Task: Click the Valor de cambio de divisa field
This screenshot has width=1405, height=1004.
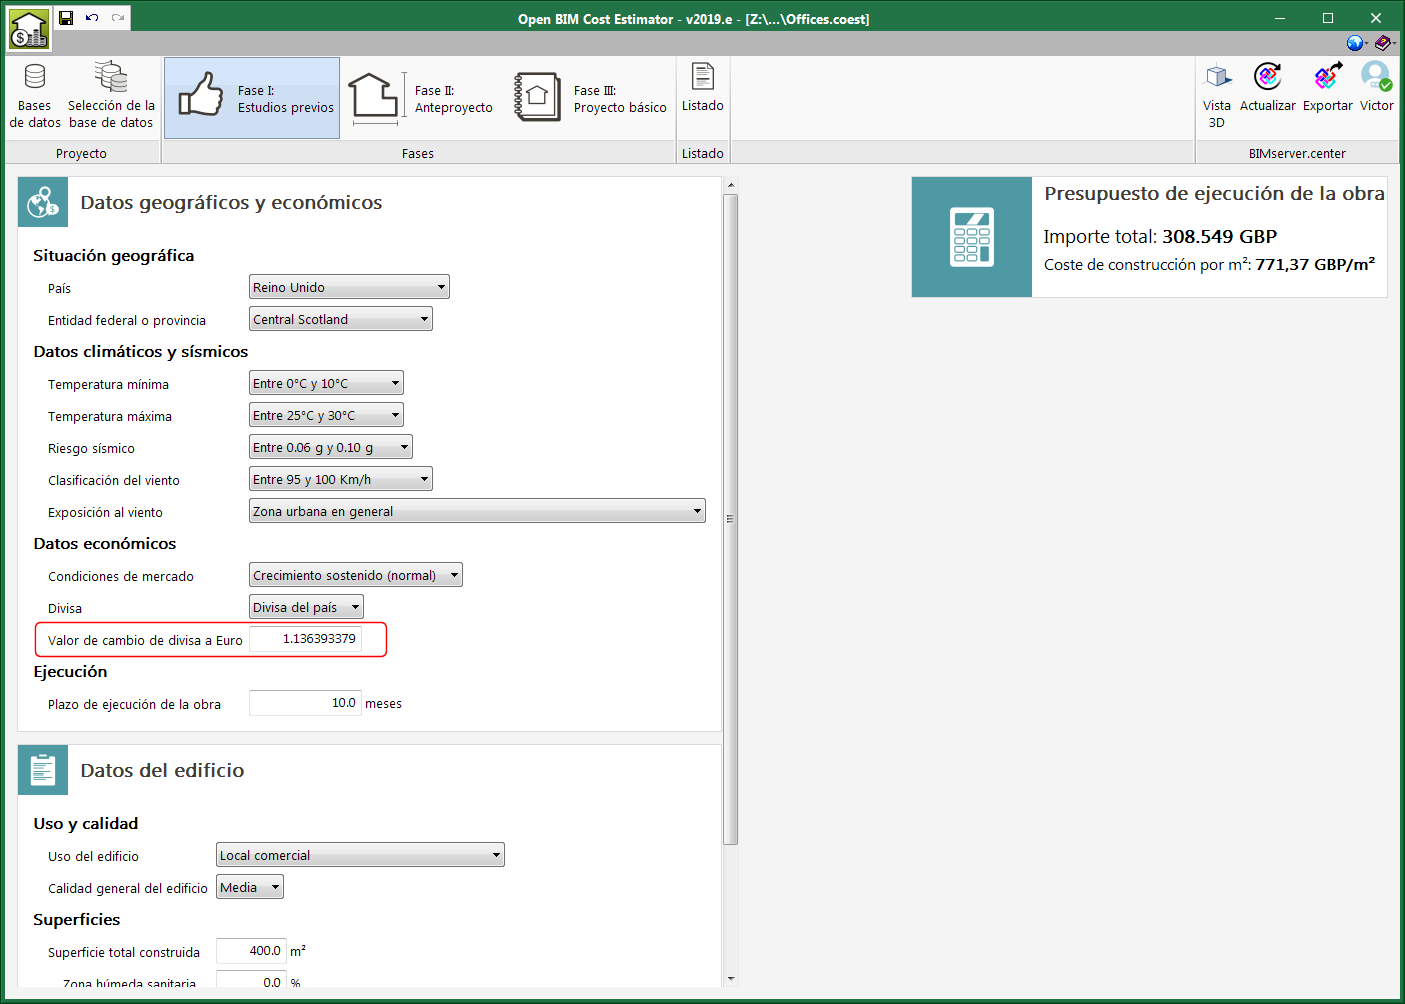Action: pyautogui.click(x=305, y=639)
